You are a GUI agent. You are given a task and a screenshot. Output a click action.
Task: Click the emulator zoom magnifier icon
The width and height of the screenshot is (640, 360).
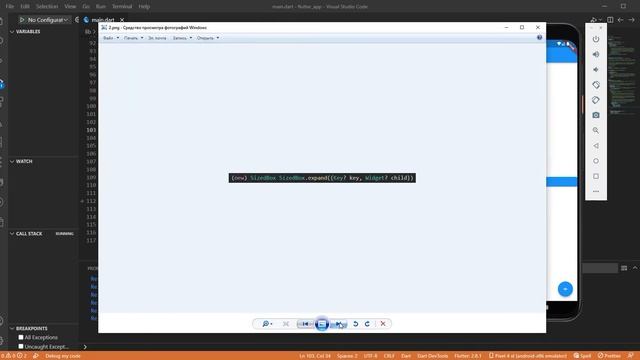point(596,131)
